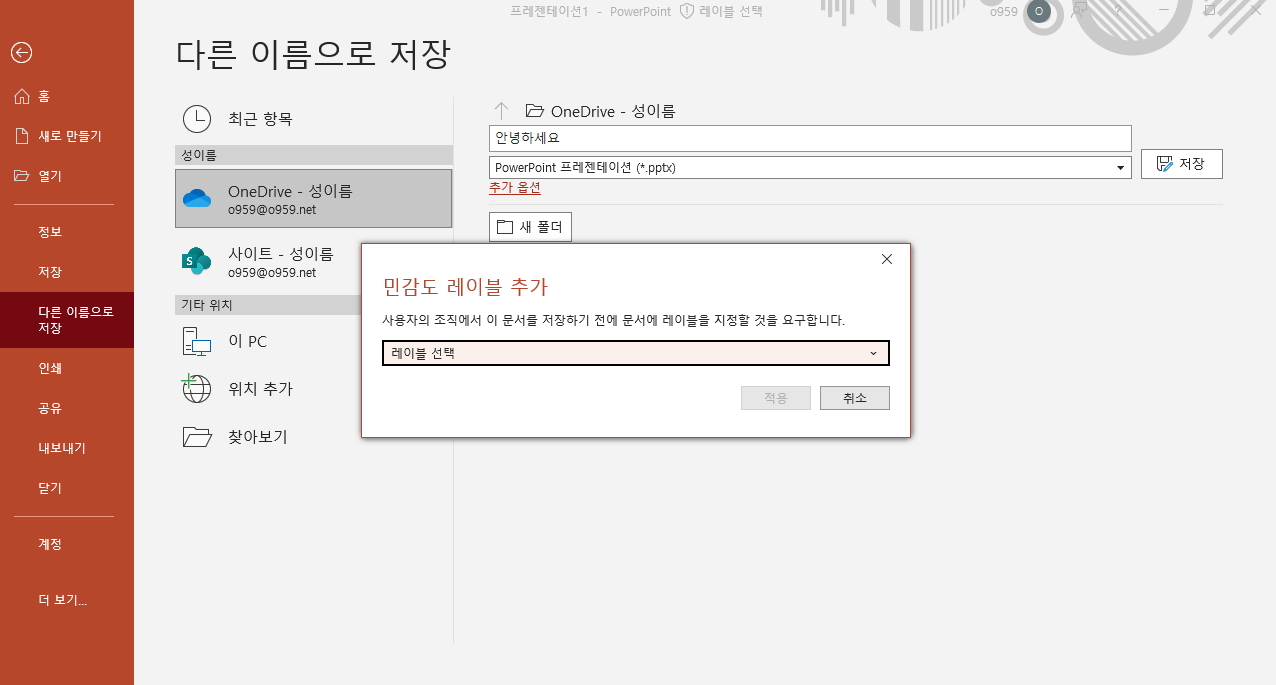
Task: Open the 인쇄 sidebar item
Action: point(67,368)
